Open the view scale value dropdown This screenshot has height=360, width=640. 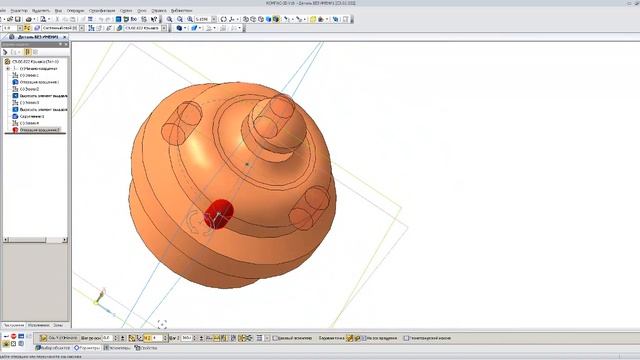click(x=214, y=19)
